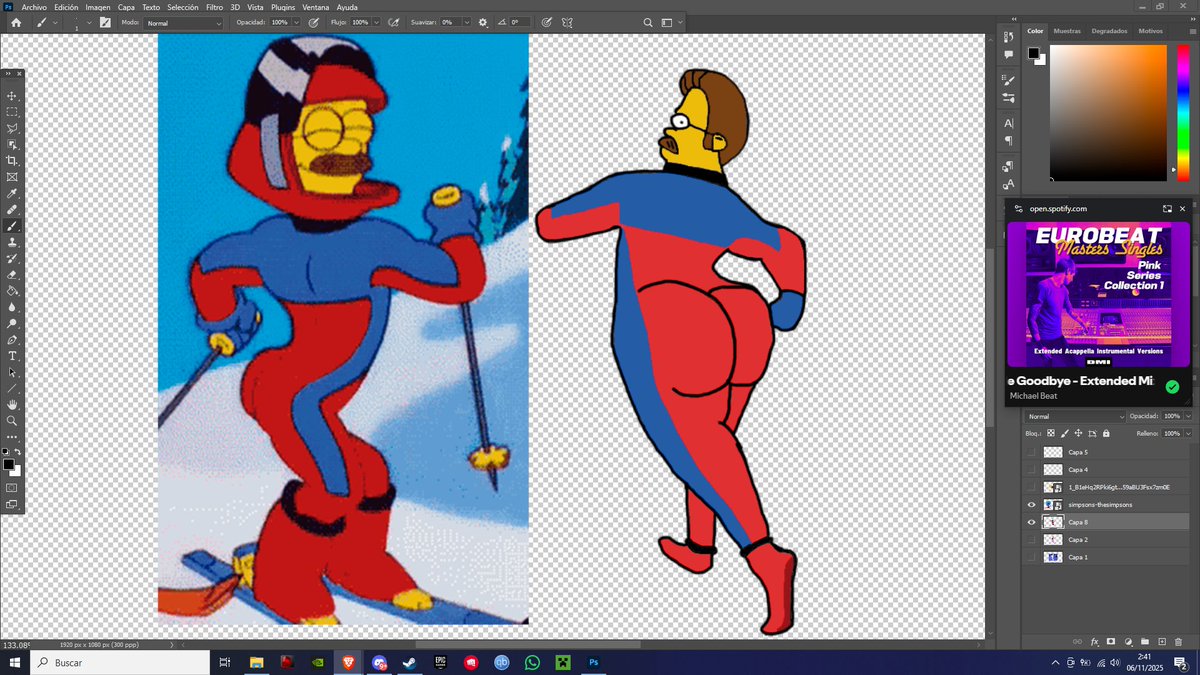Open the Opacidad dropdown in options bar

coord(297,22)
